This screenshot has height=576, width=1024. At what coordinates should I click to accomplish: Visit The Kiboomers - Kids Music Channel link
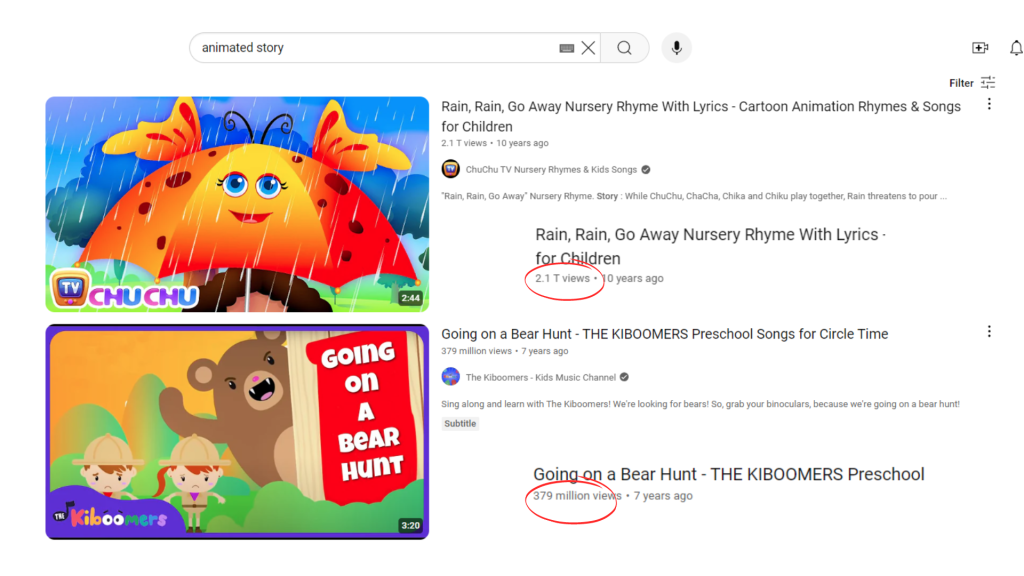[x=541, y=377]
